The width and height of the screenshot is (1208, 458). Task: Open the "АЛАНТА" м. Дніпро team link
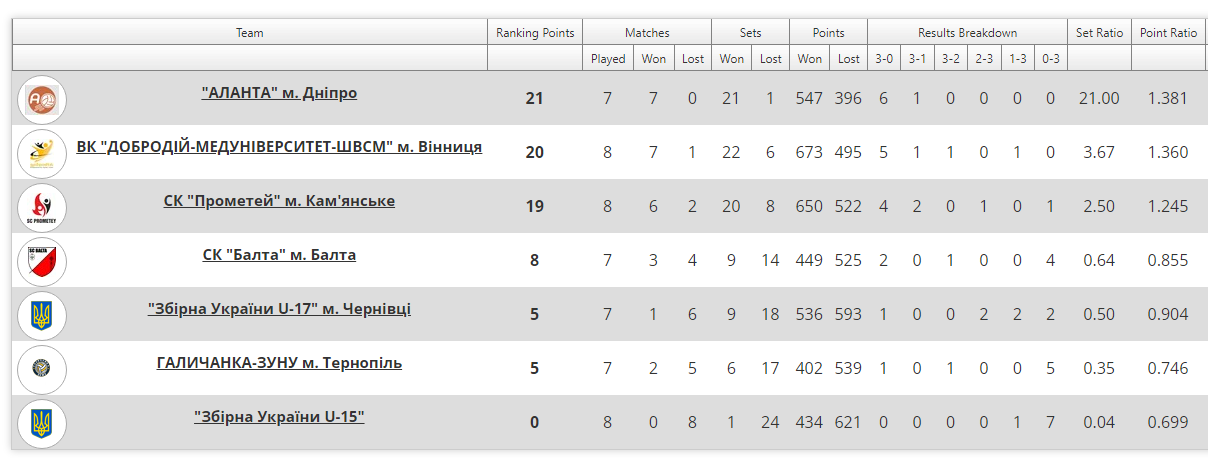(279, 93)
